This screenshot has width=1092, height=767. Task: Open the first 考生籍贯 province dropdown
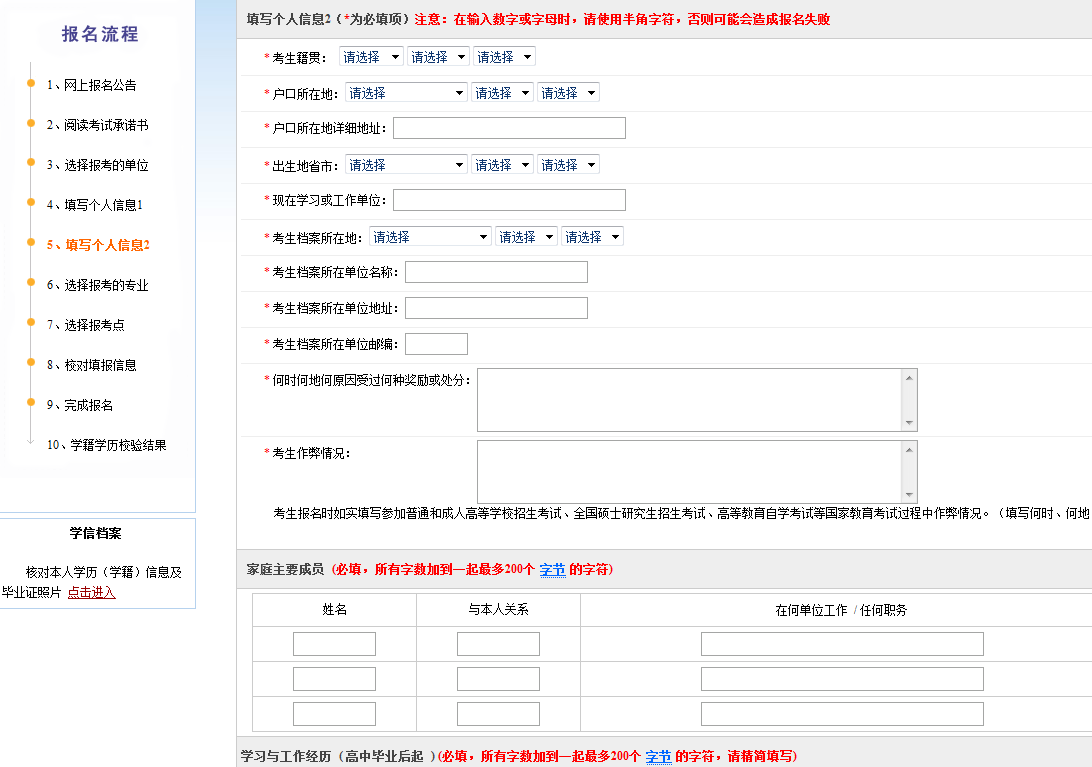[x=371, y=57]
